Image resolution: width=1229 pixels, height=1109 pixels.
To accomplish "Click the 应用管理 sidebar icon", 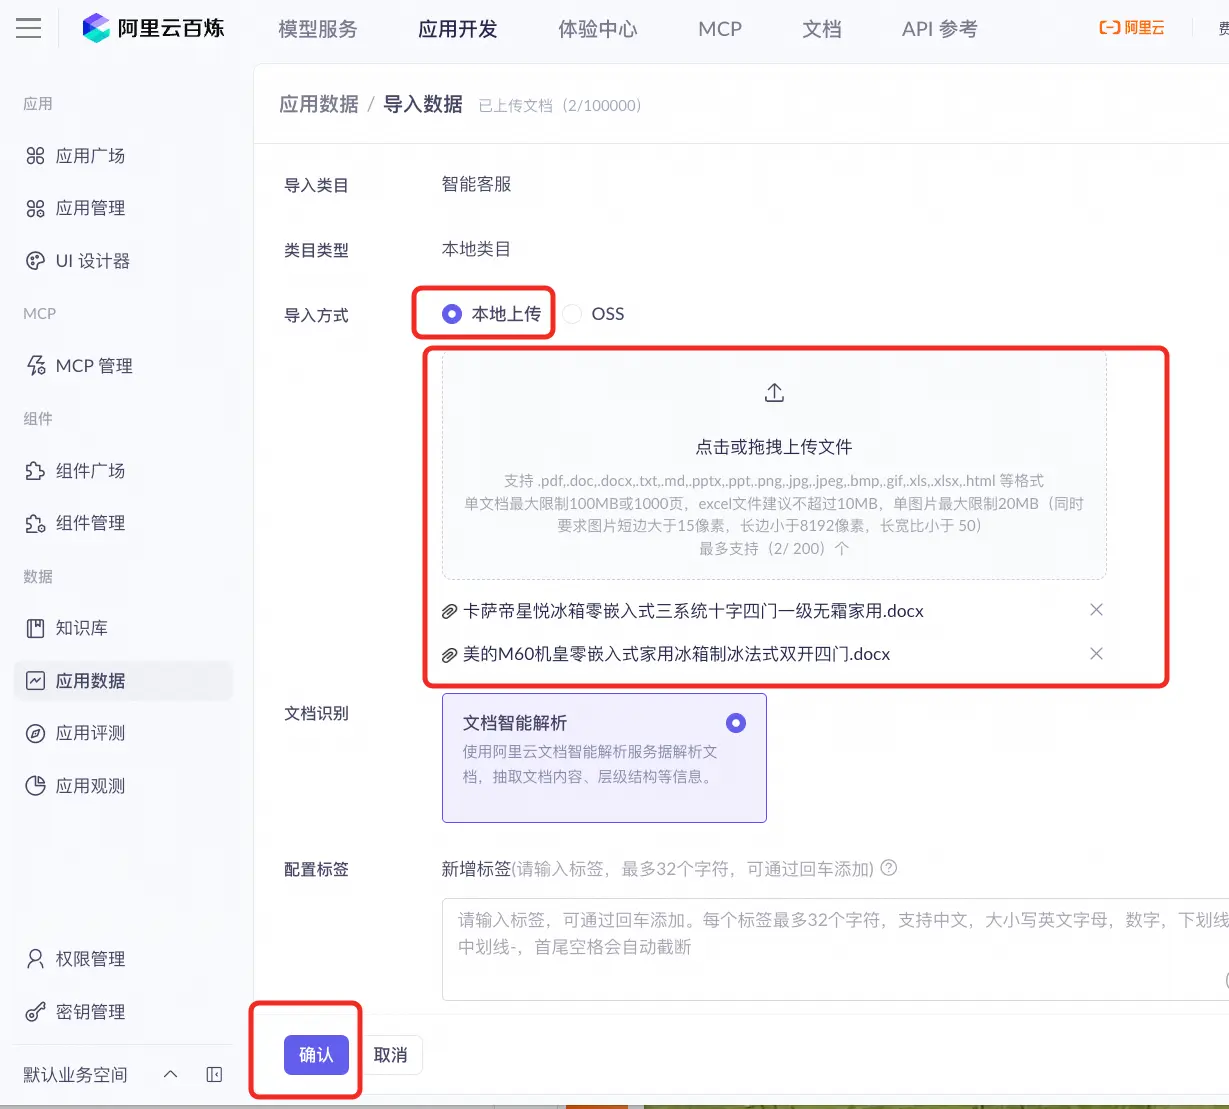I will [35, 208].
